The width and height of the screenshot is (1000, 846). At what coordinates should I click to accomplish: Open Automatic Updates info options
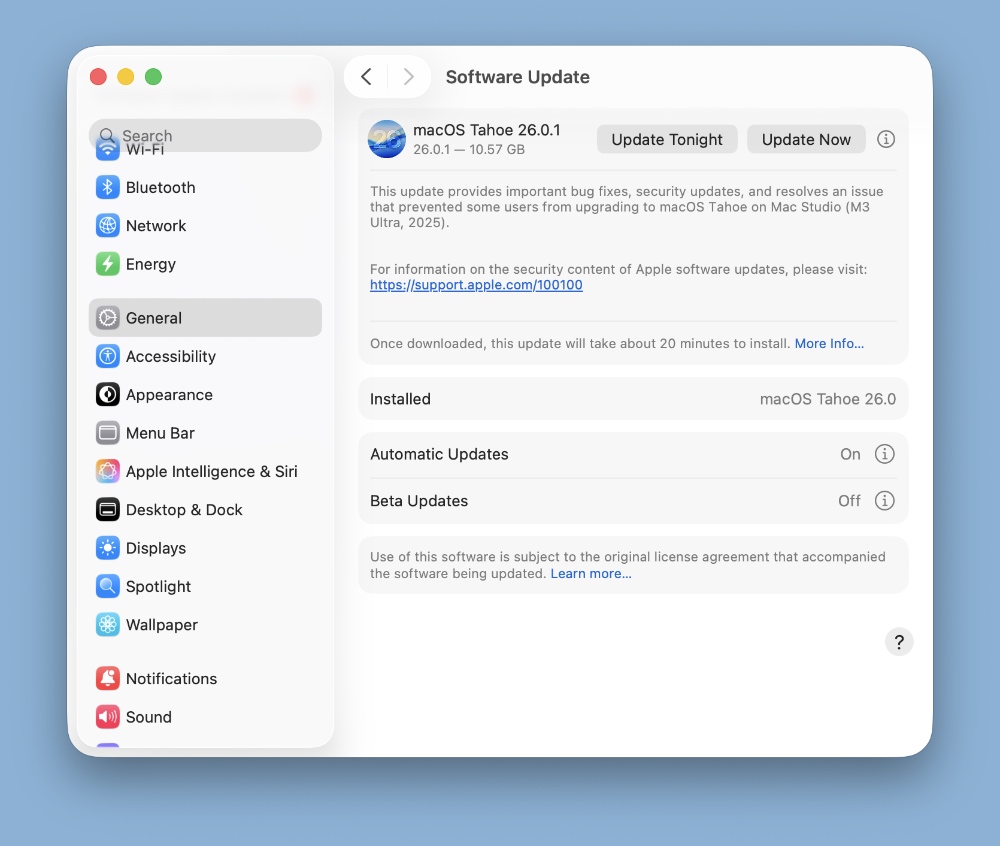tap(884, 454)
